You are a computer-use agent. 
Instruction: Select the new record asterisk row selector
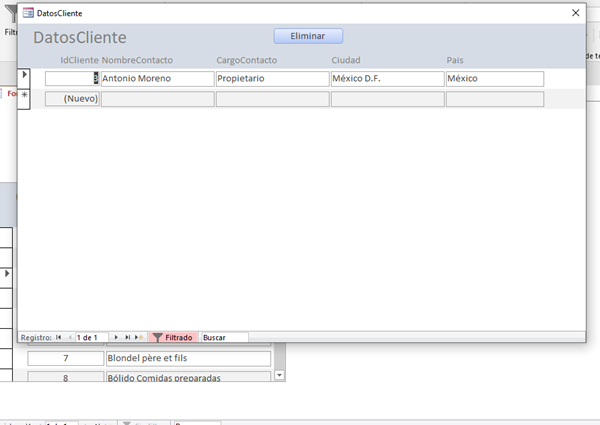[x=24, y=99]
